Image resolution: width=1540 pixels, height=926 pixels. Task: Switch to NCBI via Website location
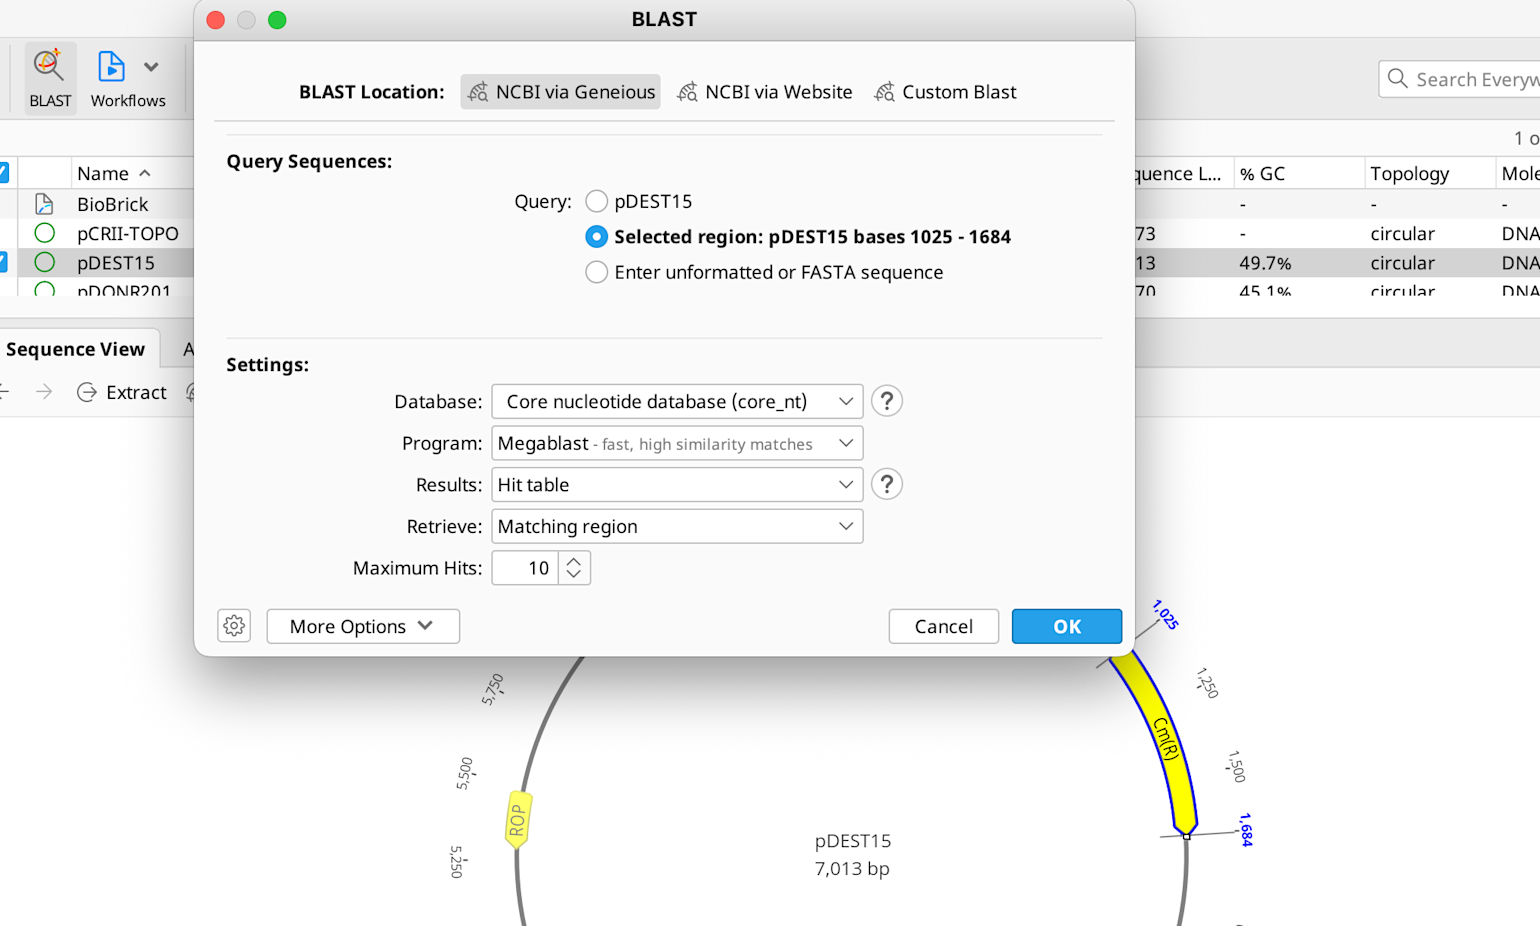click(765, 92)
